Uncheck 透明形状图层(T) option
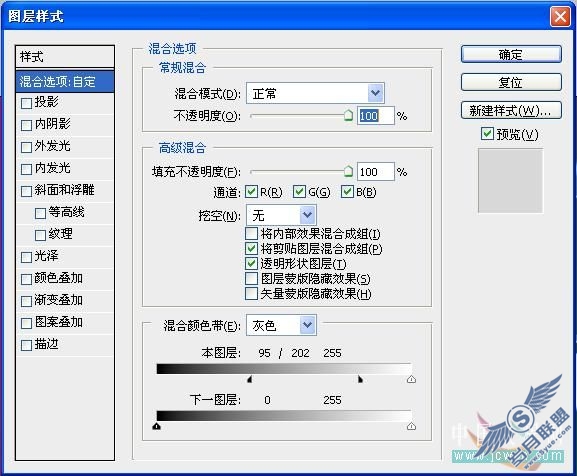 point(251,263)
